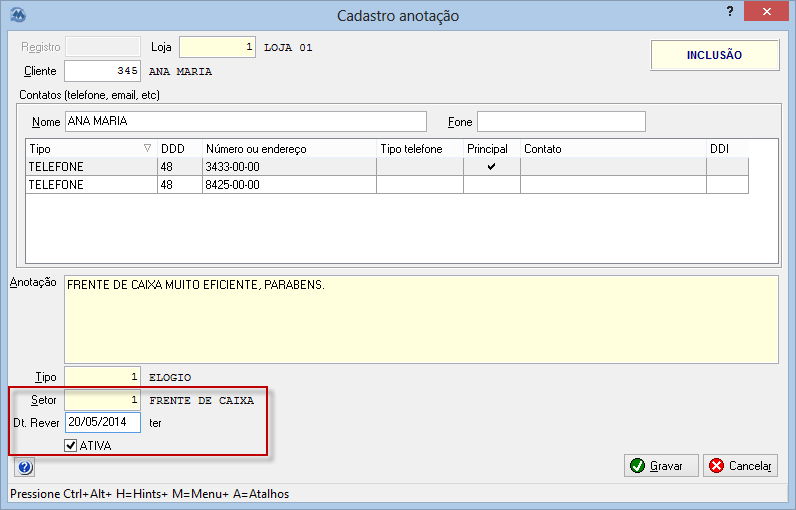Screen dimensions: 796x510
Task: Click the 'ter' weekday text
Action: point(155,423)
